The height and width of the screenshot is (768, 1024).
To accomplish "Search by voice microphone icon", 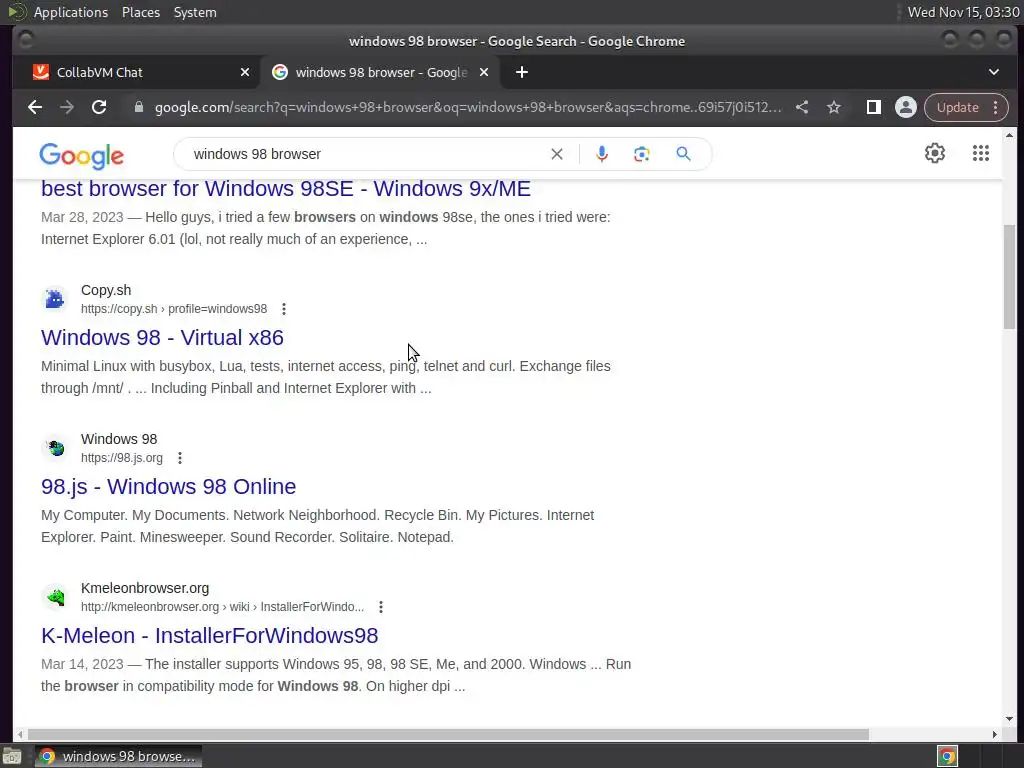I will (x=602, y=154).
